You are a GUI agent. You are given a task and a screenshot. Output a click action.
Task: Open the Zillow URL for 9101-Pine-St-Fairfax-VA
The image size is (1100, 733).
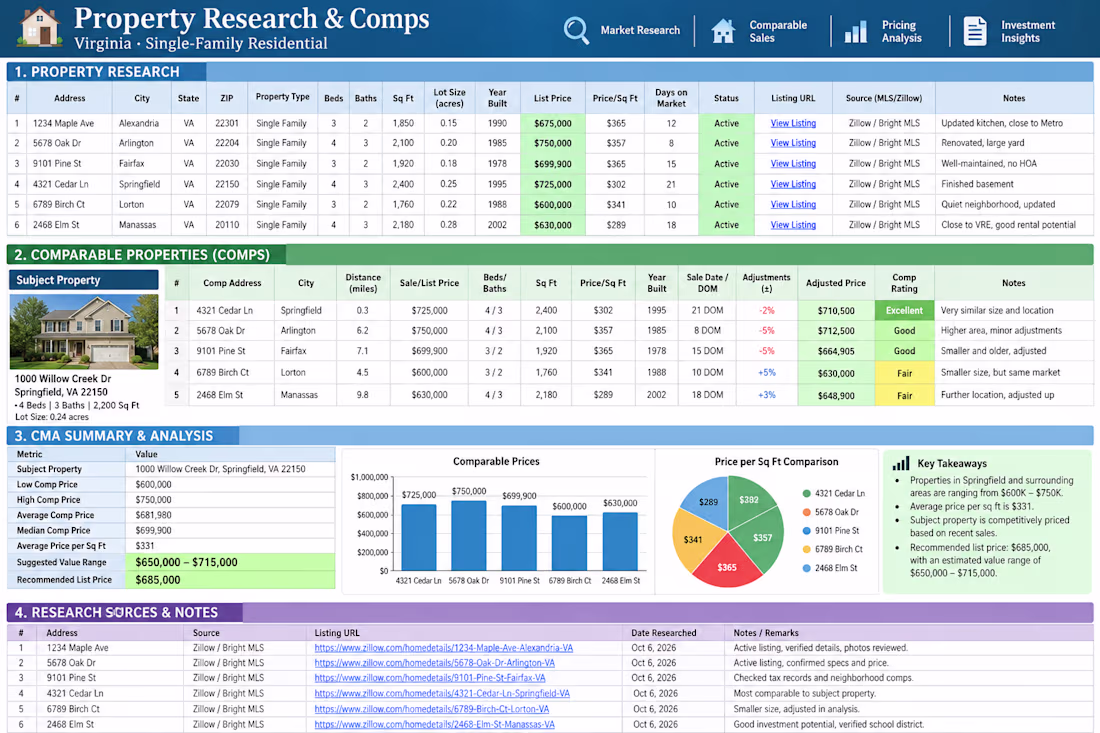click(429, 678)
